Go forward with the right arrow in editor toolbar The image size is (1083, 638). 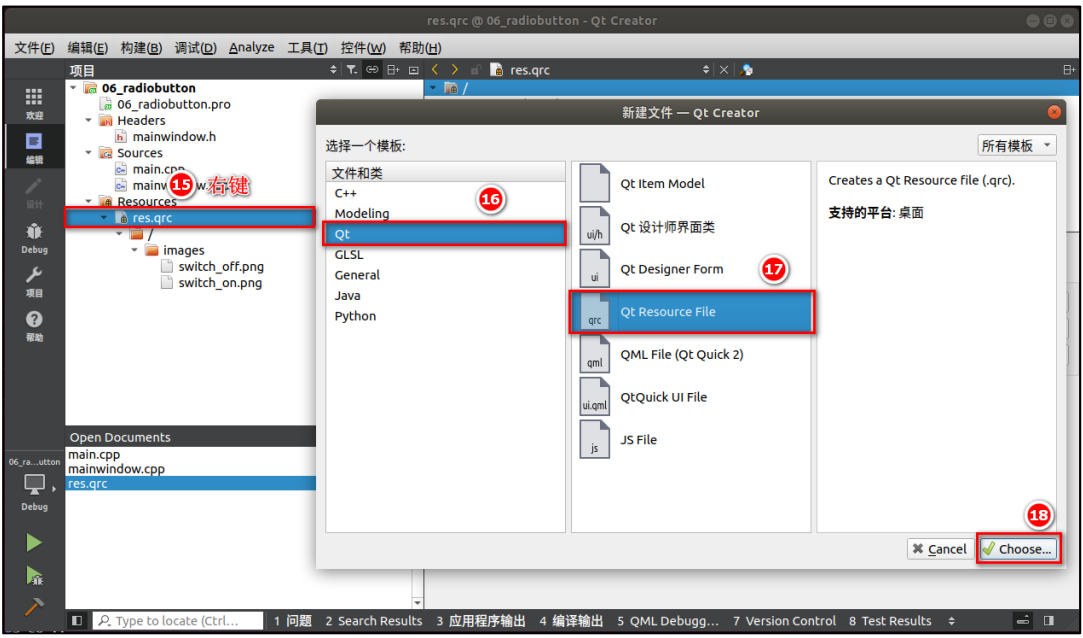pyautogui.click(x=454, y=69)
